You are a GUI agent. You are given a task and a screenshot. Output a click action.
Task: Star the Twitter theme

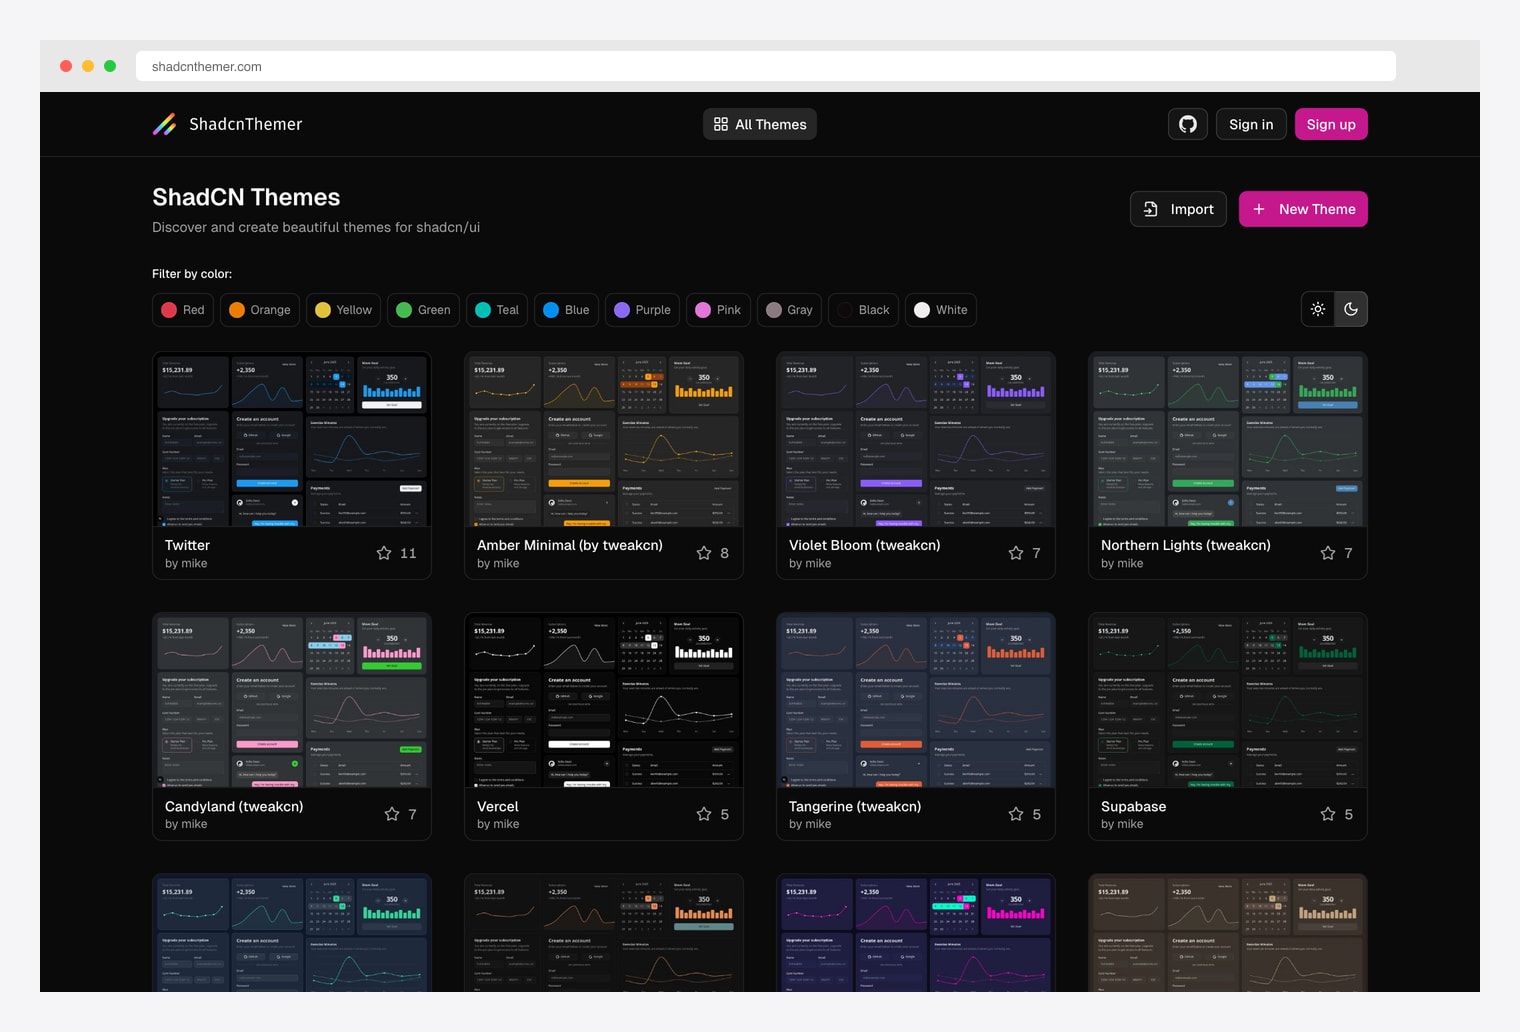pyautogui.click(x=384, y=553)
